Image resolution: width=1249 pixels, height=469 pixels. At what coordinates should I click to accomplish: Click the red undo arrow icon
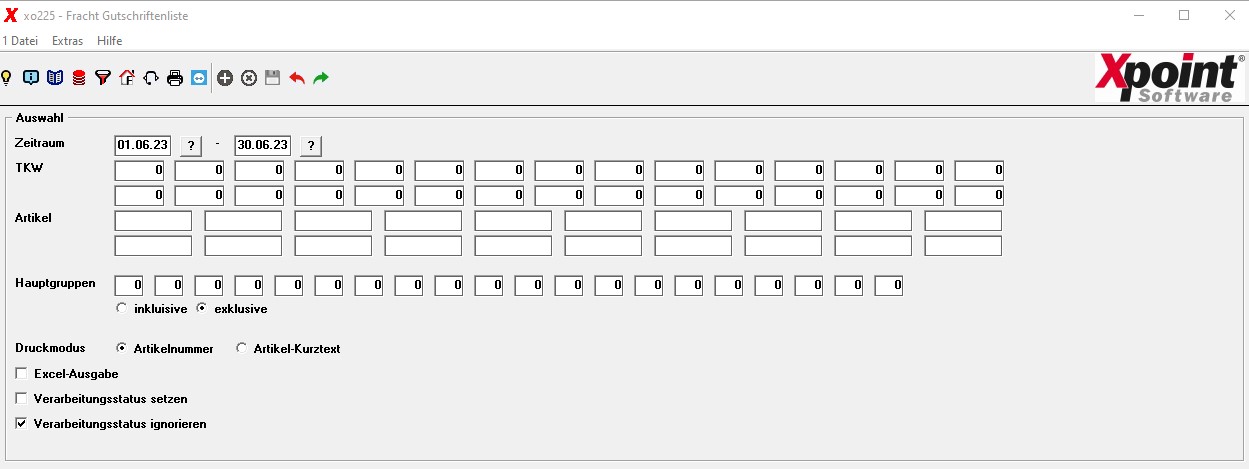[297, 78]
